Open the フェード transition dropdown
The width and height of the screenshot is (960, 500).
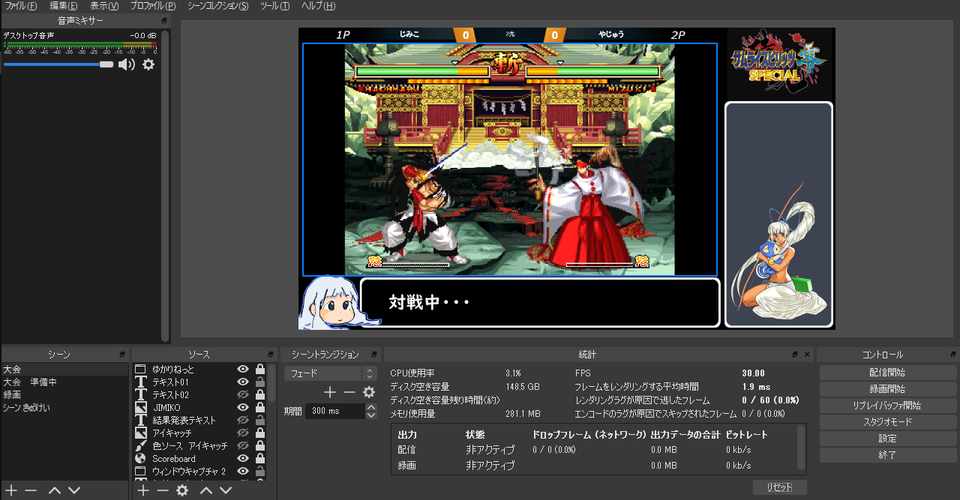(330, 373)
